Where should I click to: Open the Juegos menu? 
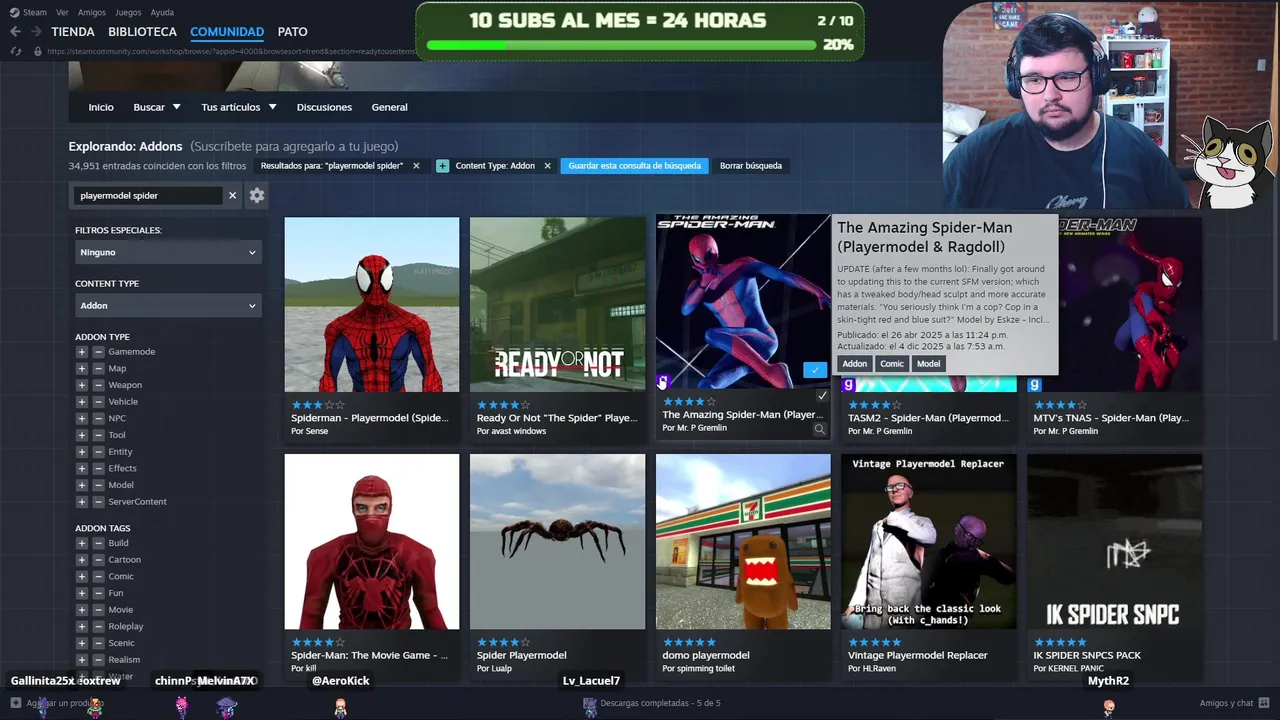pos(128,13)
